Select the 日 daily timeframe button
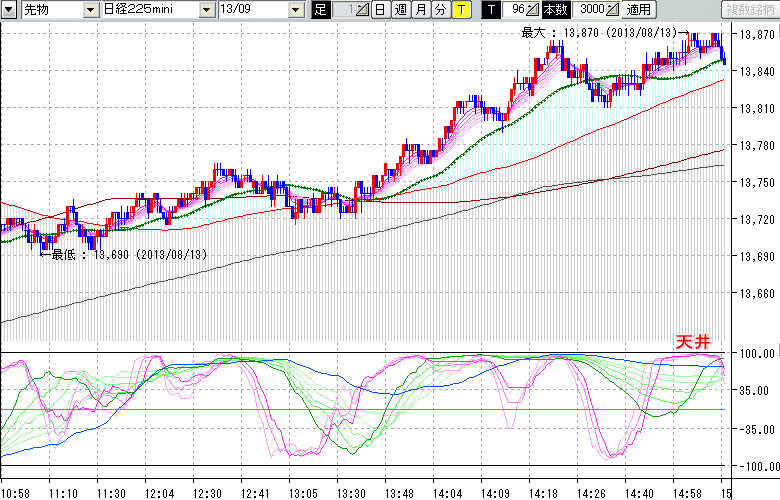The height and width of the screenshot is (500, 780). [x=380, y=10]
